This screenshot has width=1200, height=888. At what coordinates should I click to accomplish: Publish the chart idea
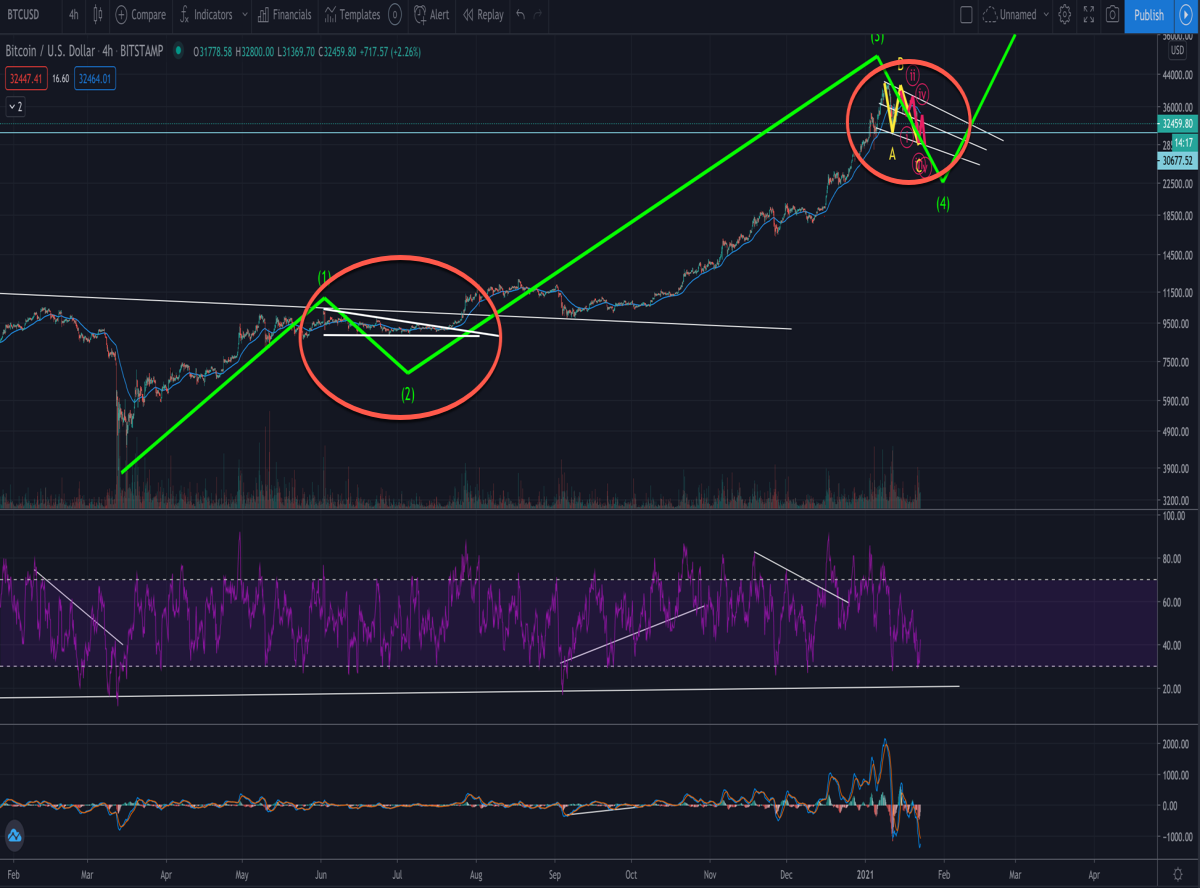1148,15
